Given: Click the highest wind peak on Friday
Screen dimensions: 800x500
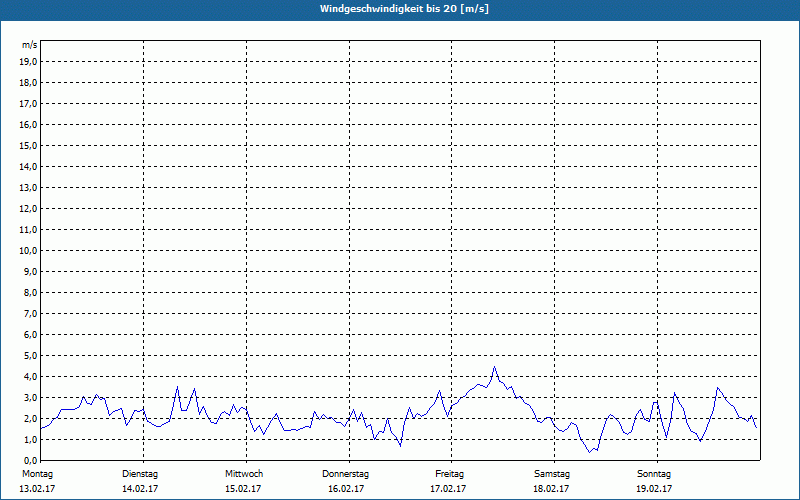Looking at the screenshot, I should pyautogui.click(x=494, y=367).
